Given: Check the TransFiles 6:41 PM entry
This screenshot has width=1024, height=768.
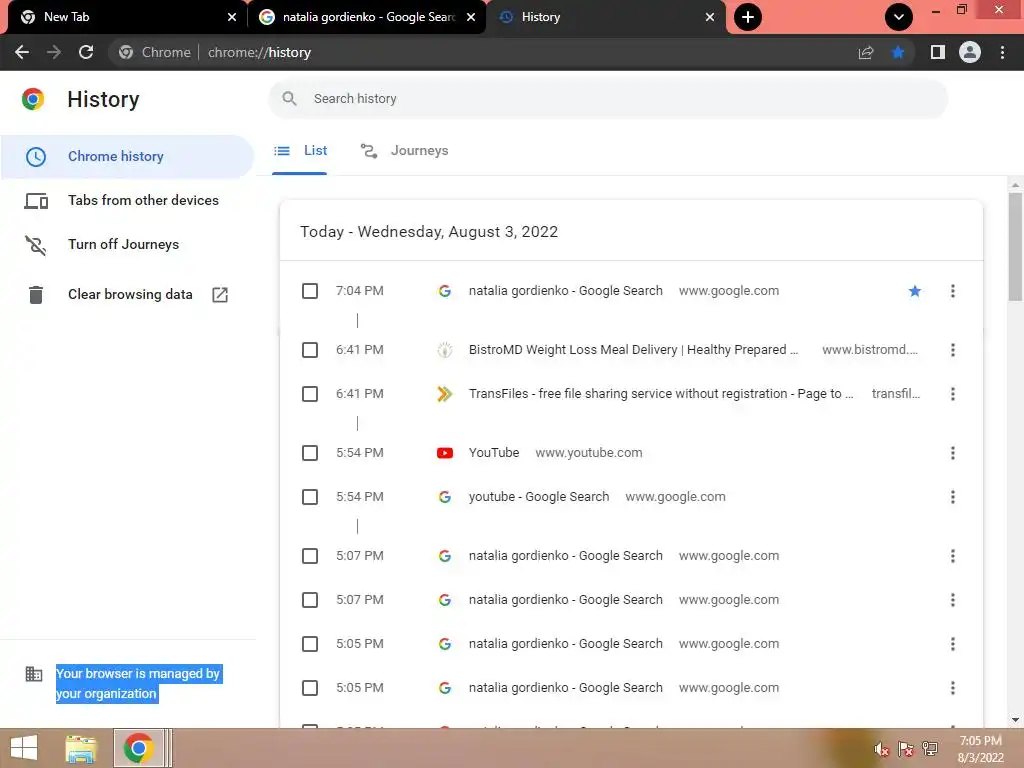Looking at the screenshot, I should (310, 394).
